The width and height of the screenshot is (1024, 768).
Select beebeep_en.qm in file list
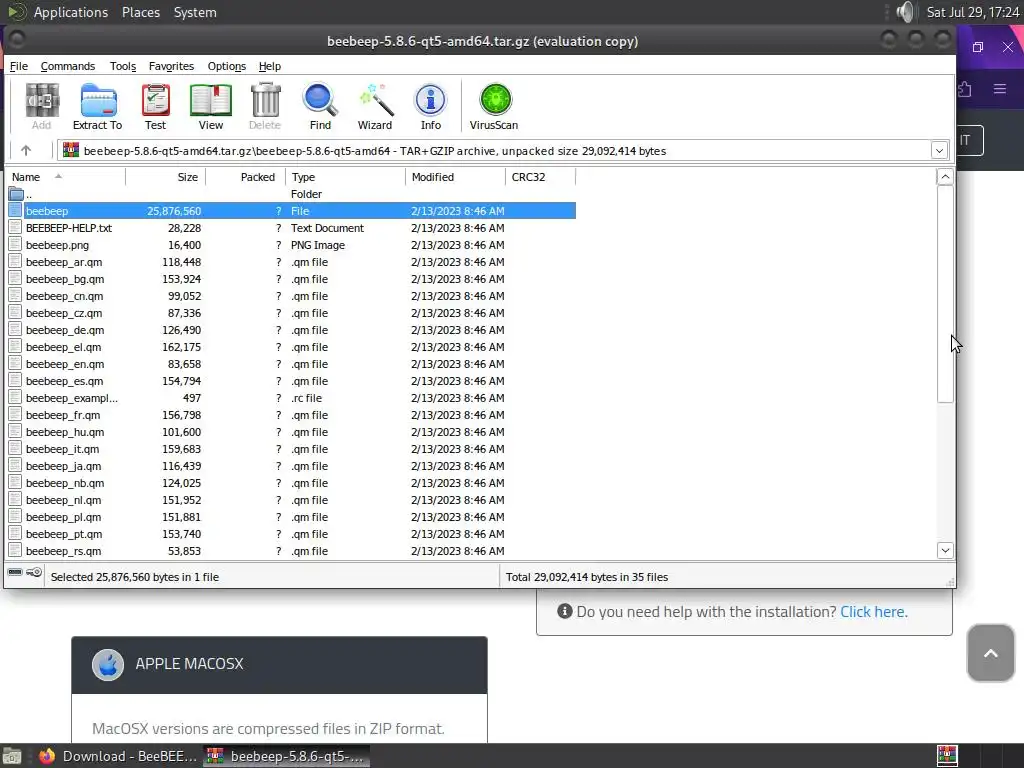pyautogui.click(x=292, y=364)
